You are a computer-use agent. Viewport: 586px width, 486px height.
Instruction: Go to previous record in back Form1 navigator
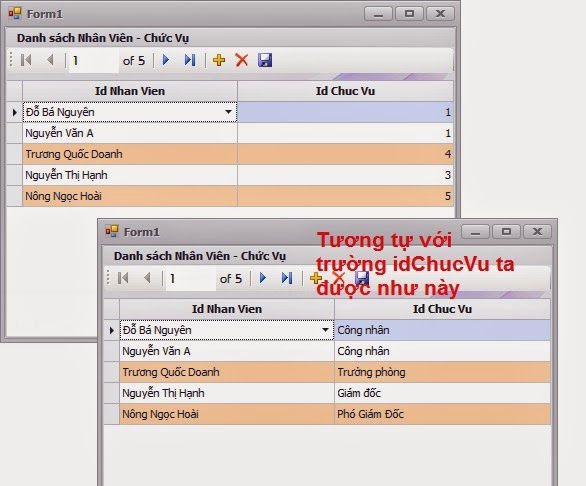(50, 60)
